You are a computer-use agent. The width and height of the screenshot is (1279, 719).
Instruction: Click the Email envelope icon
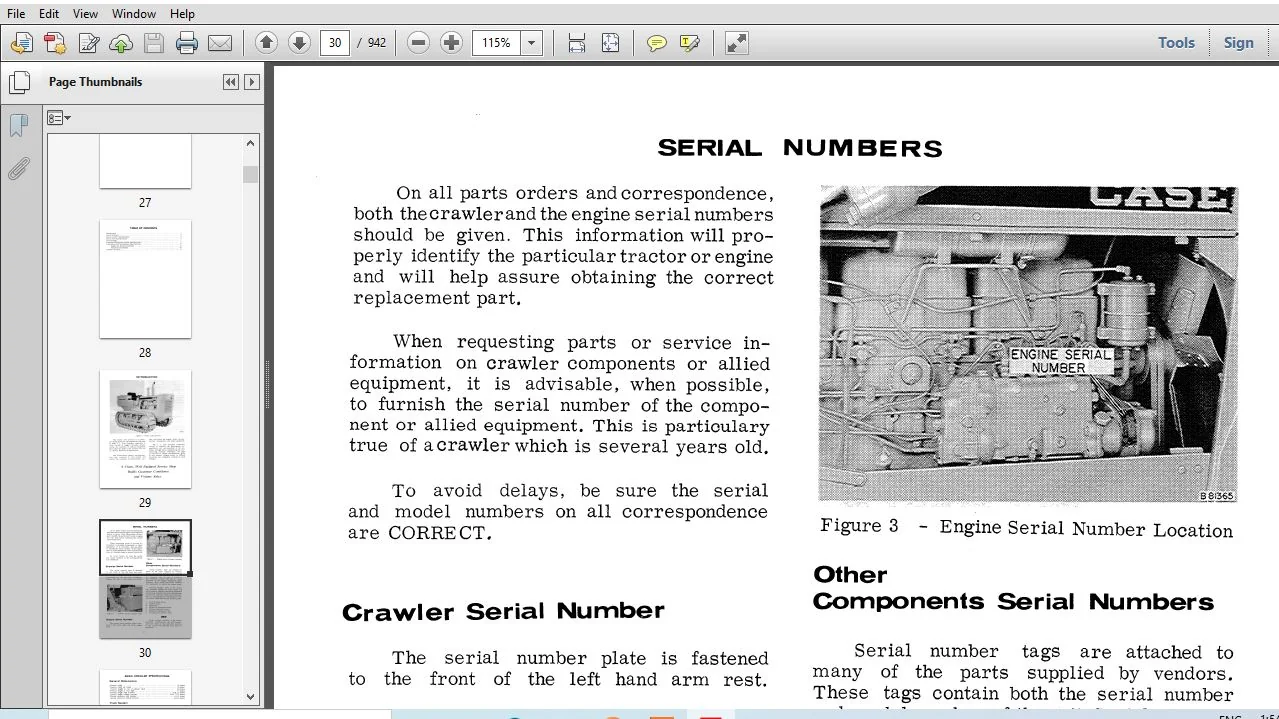(x=220, y=43)
